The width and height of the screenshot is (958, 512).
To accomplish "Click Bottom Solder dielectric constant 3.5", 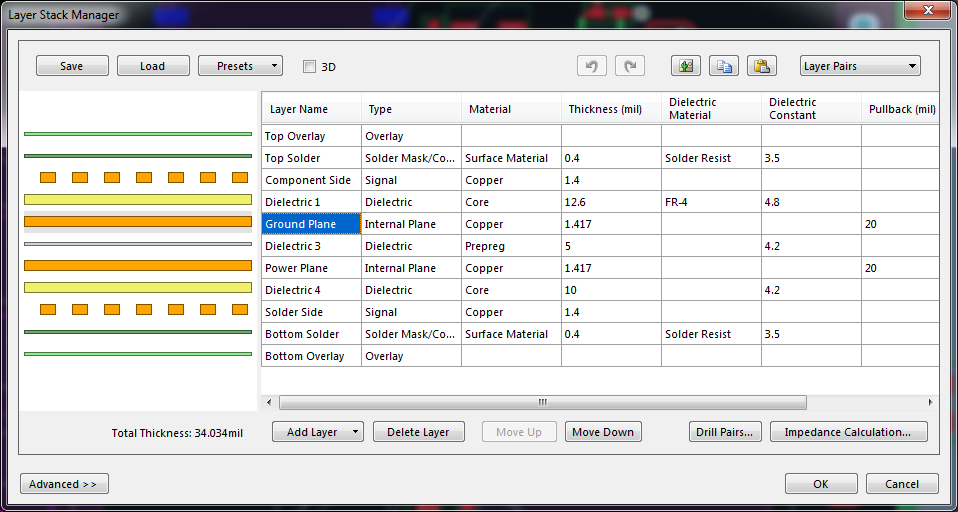I will pyautogui.click(x=811, y=334).
